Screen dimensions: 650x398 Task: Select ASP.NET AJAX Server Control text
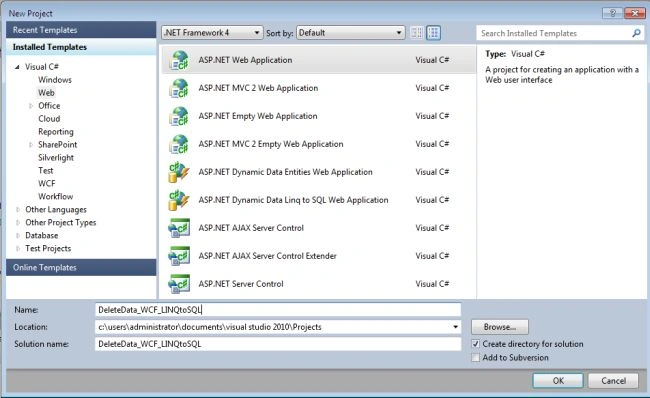coord(251,228)
